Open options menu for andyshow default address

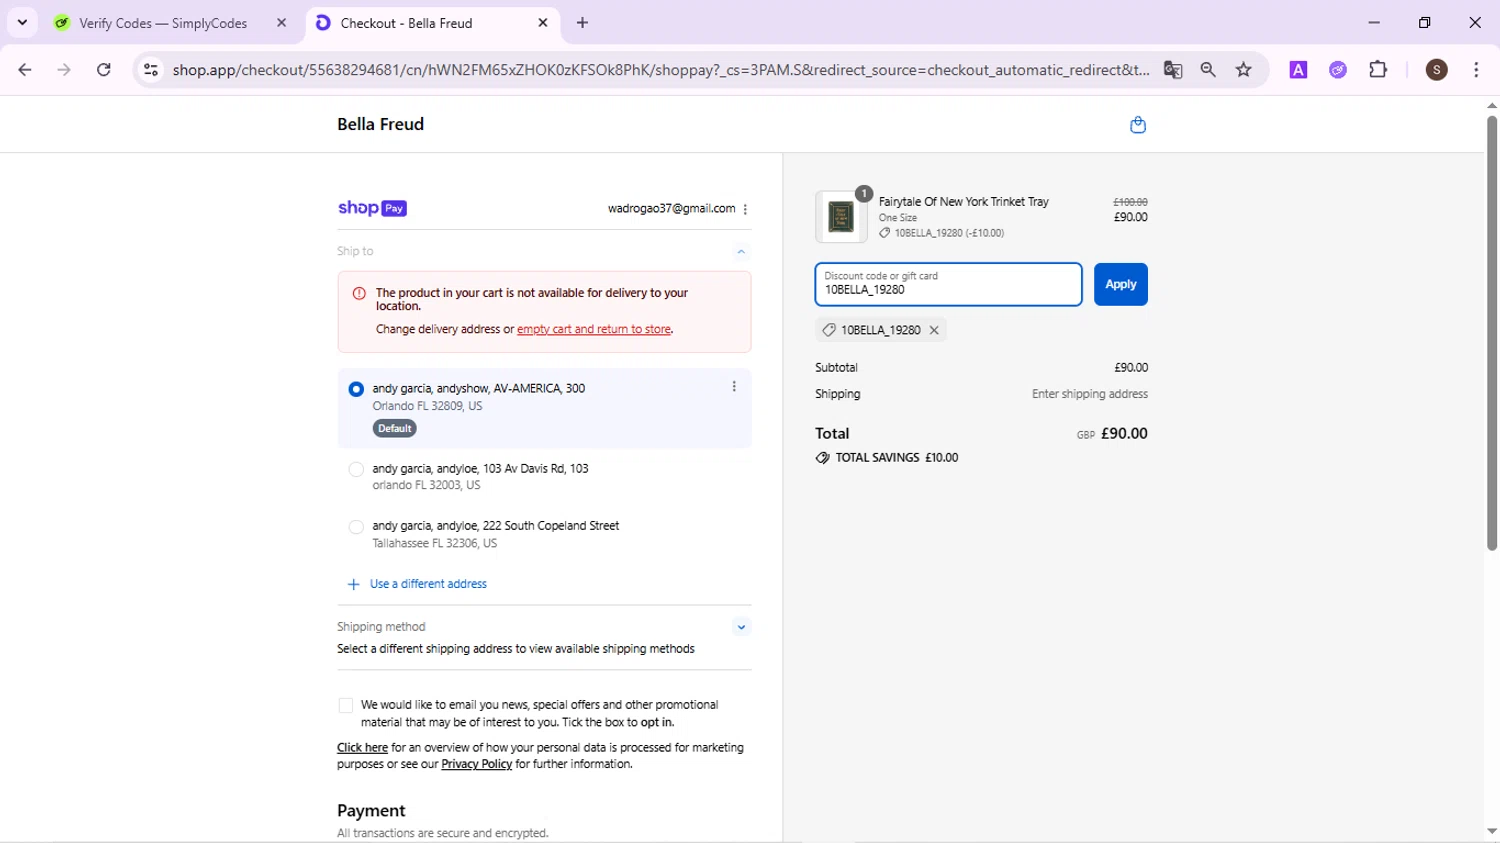[734, 387]
